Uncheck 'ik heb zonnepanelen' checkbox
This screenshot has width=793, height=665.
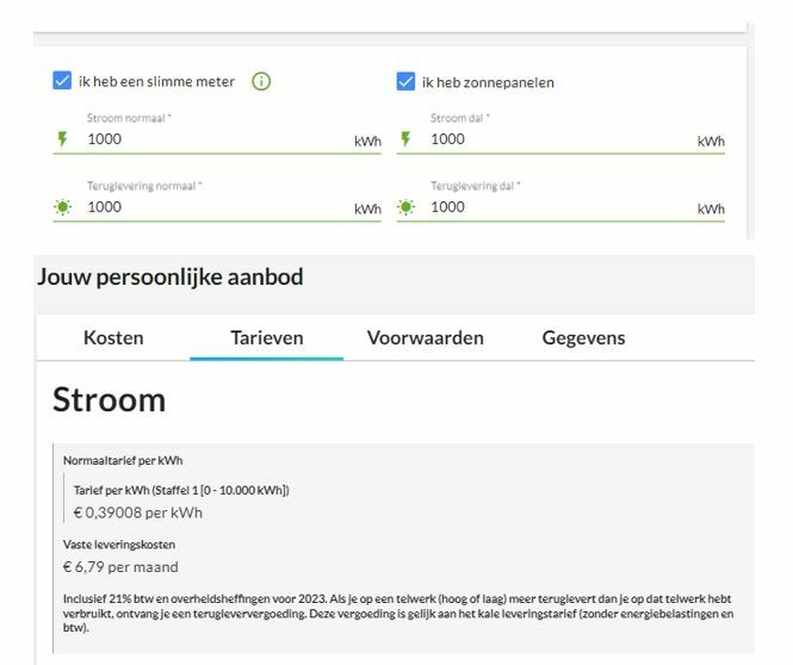pos(406,81)
